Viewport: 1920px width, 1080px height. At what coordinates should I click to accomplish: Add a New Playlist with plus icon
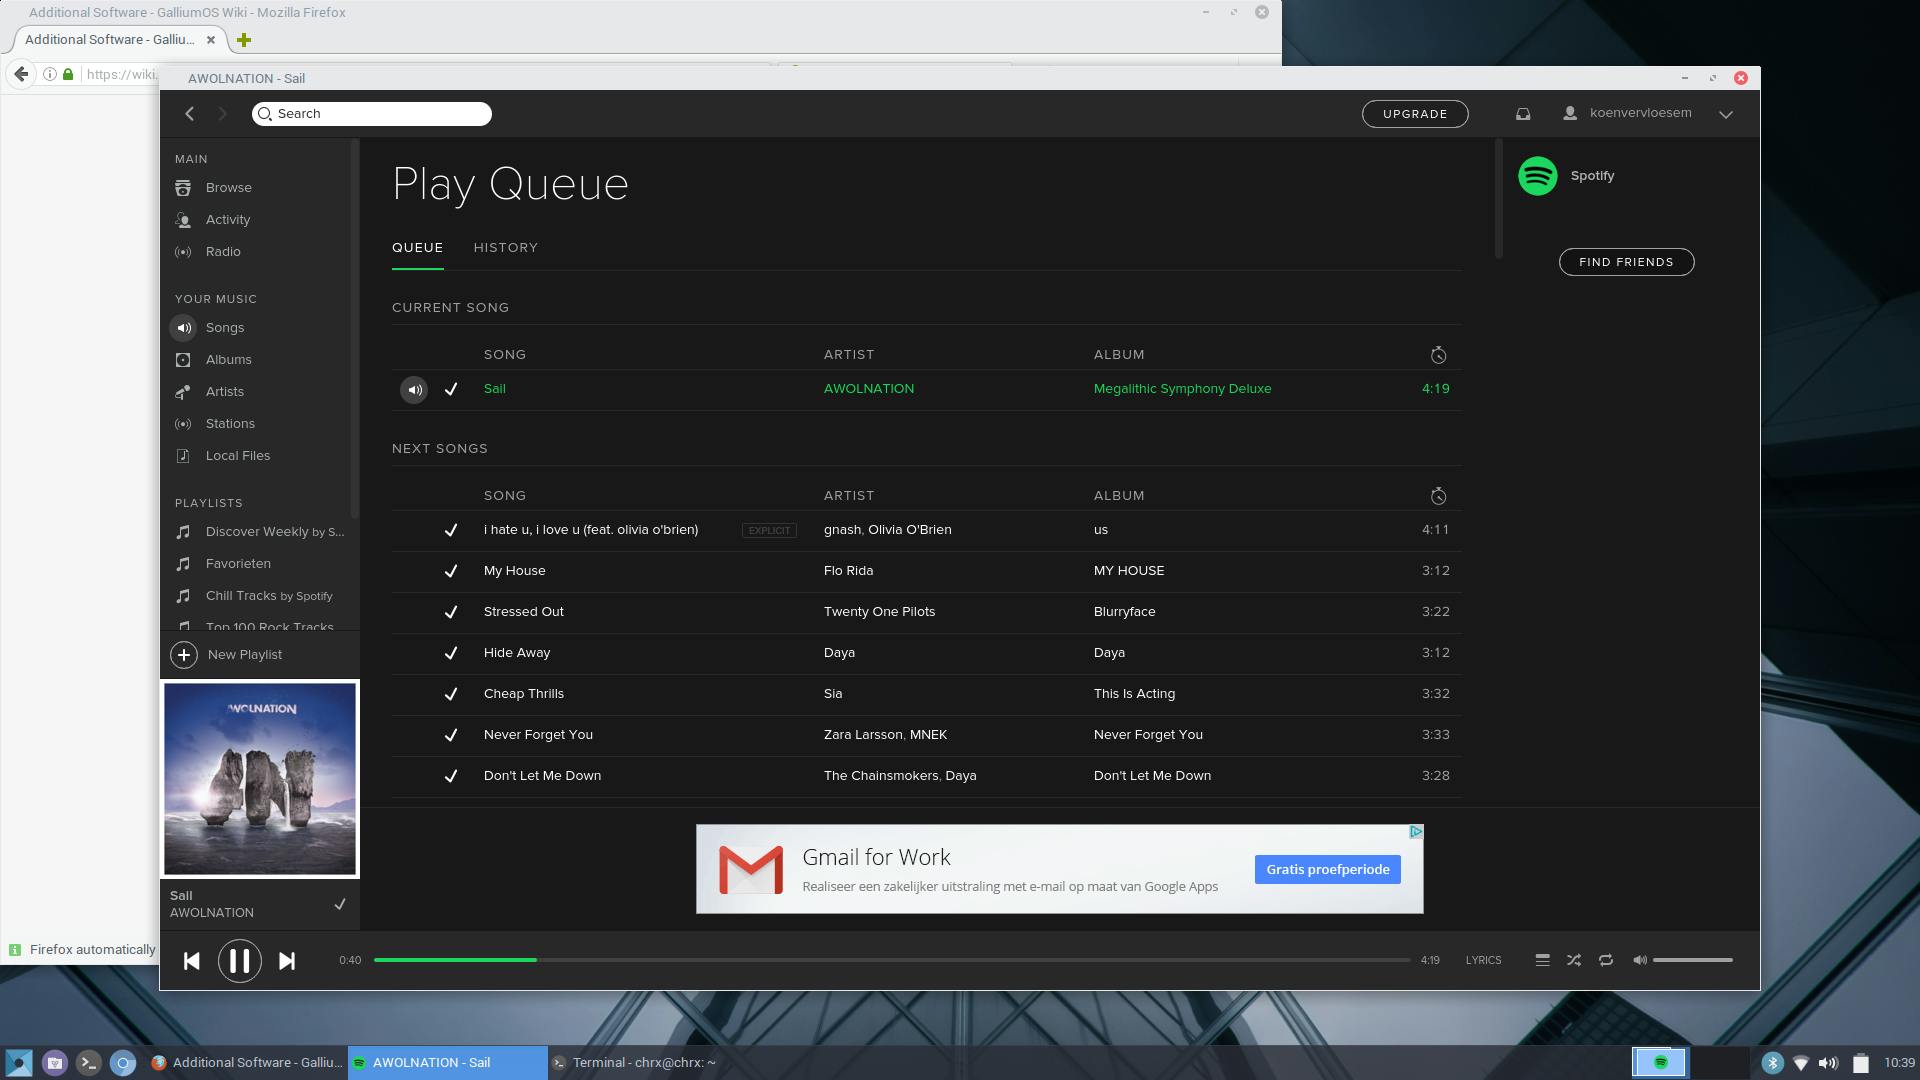[x=184, y=655]
